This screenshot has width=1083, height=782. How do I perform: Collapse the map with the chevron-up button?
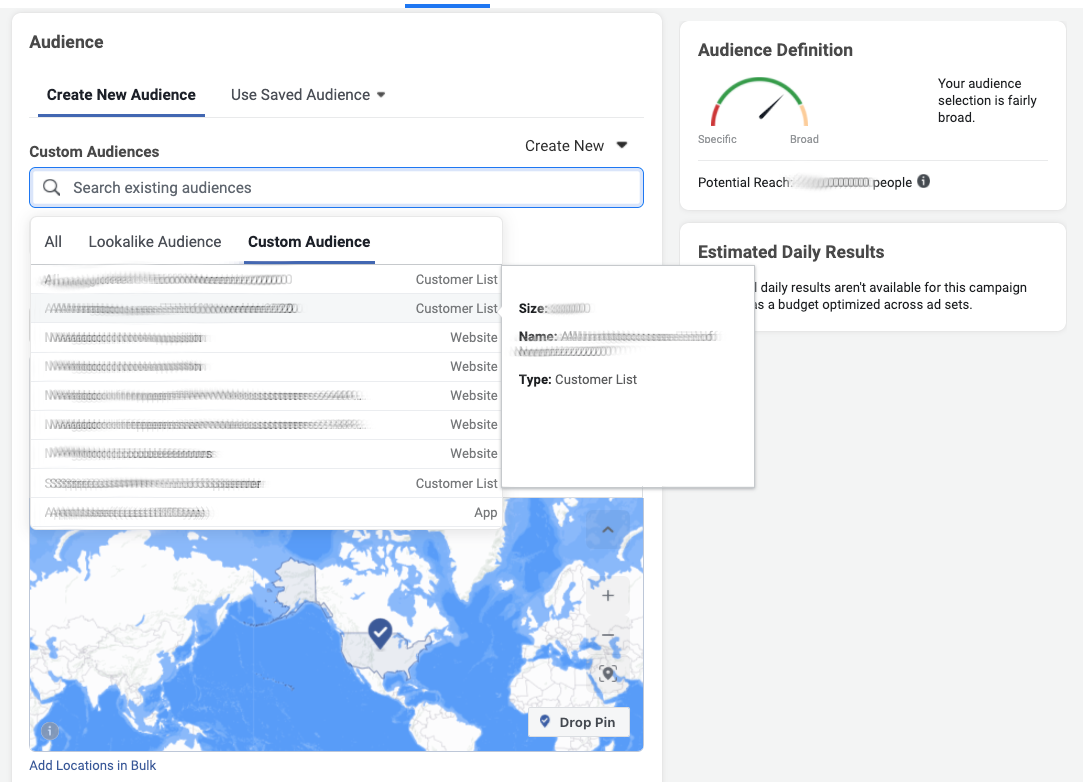tap(608, 530)
